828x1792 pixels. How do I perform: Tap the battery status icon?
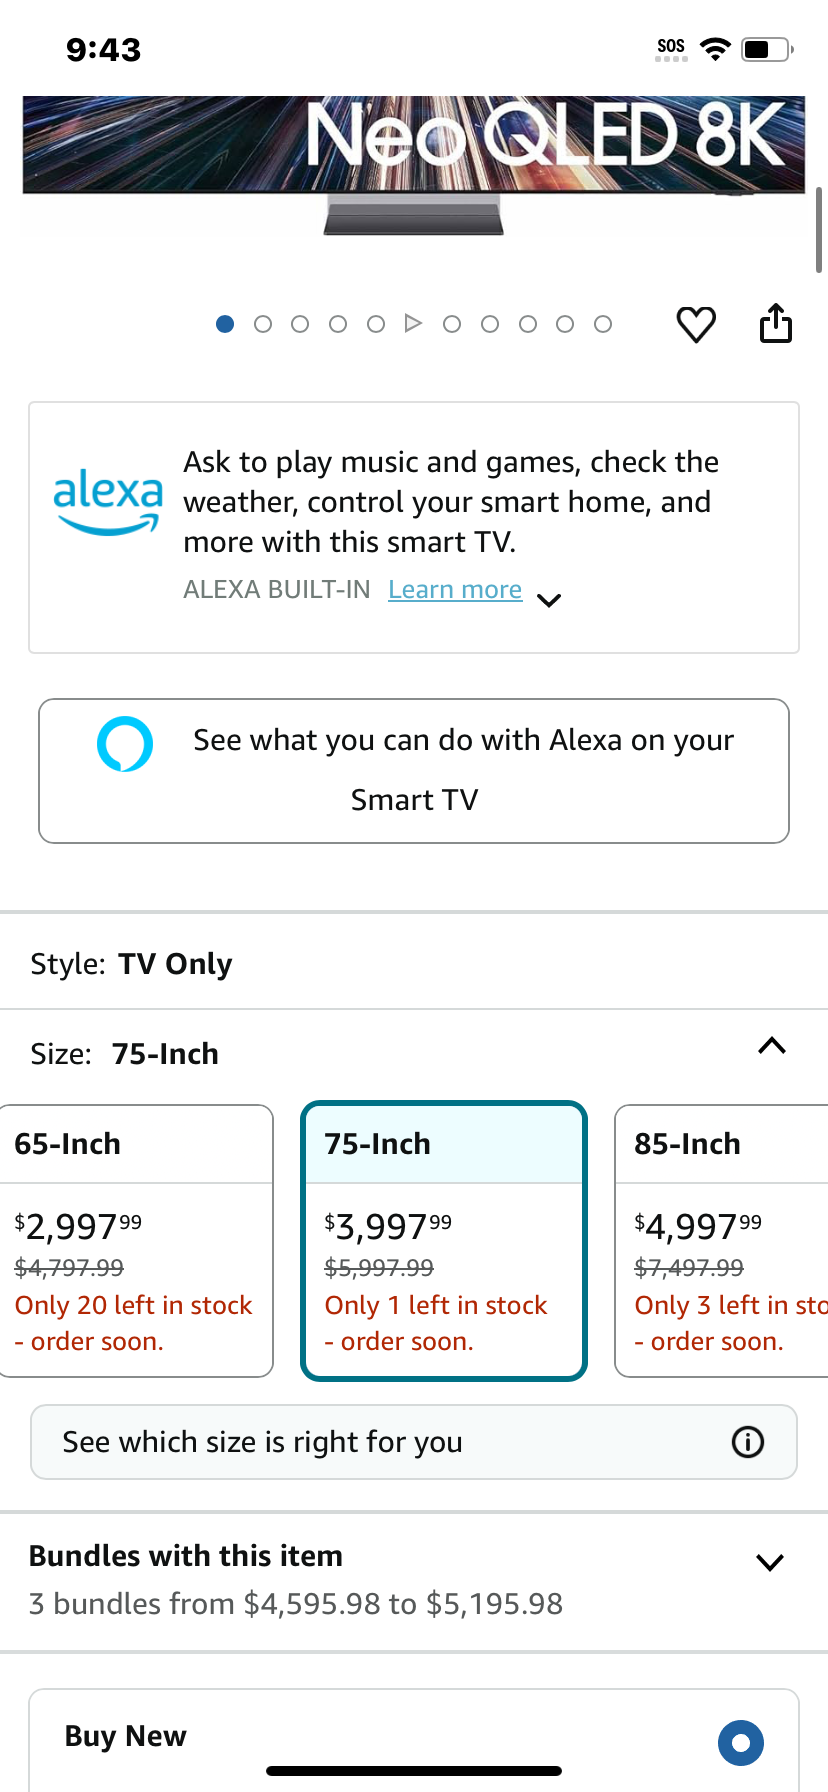pyautogui.click(x=767, y=49)
